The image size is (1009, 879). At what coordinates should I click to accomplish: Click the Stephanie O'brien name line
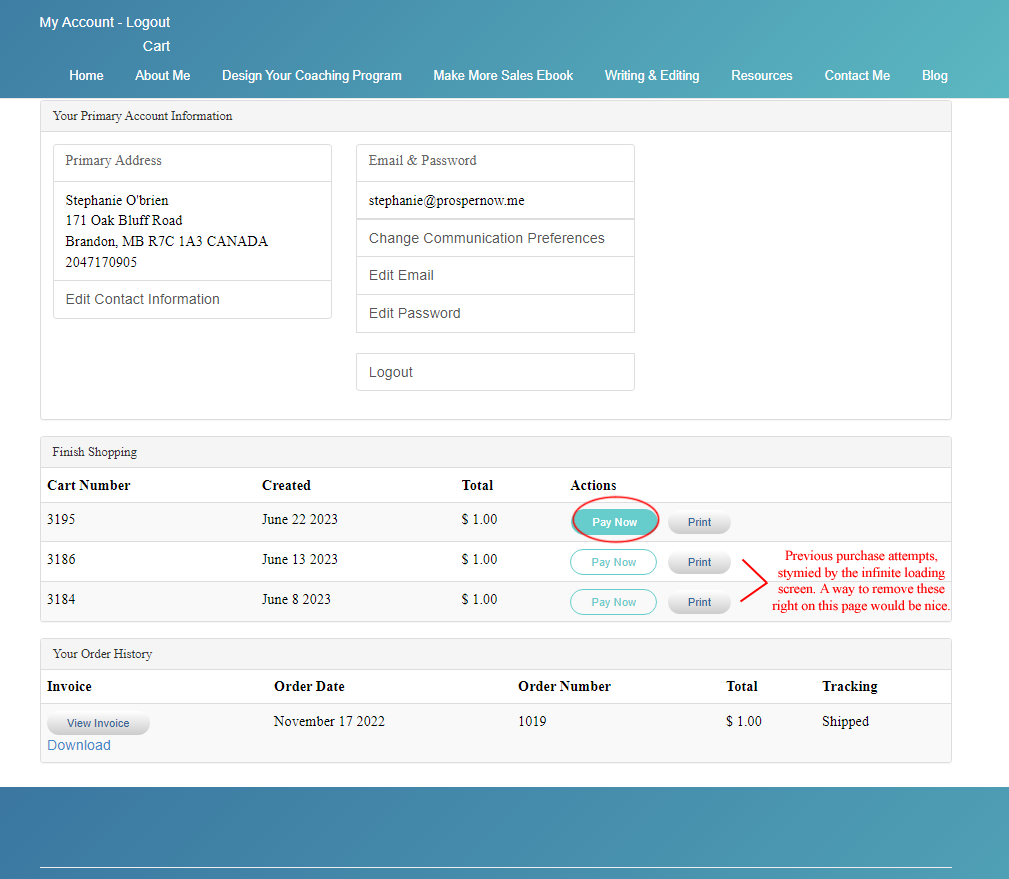117,200
